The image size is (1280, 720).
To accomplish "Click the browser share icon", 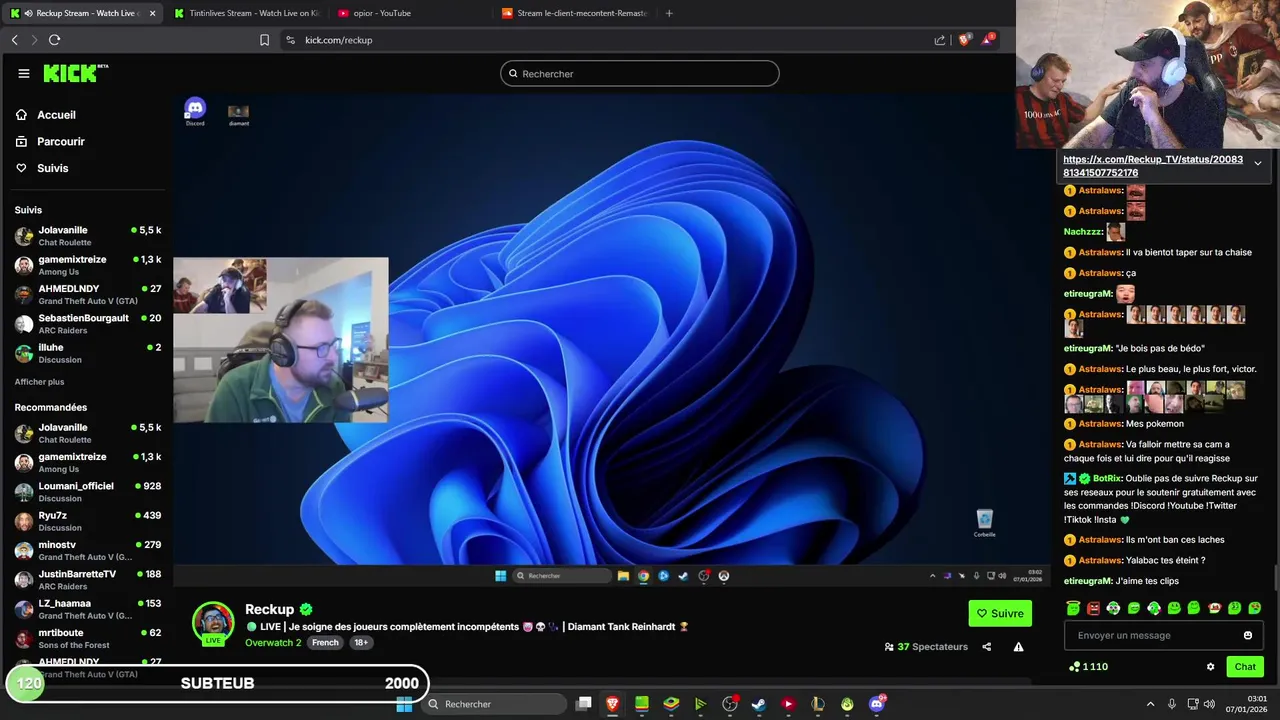I will pos(940,40).
